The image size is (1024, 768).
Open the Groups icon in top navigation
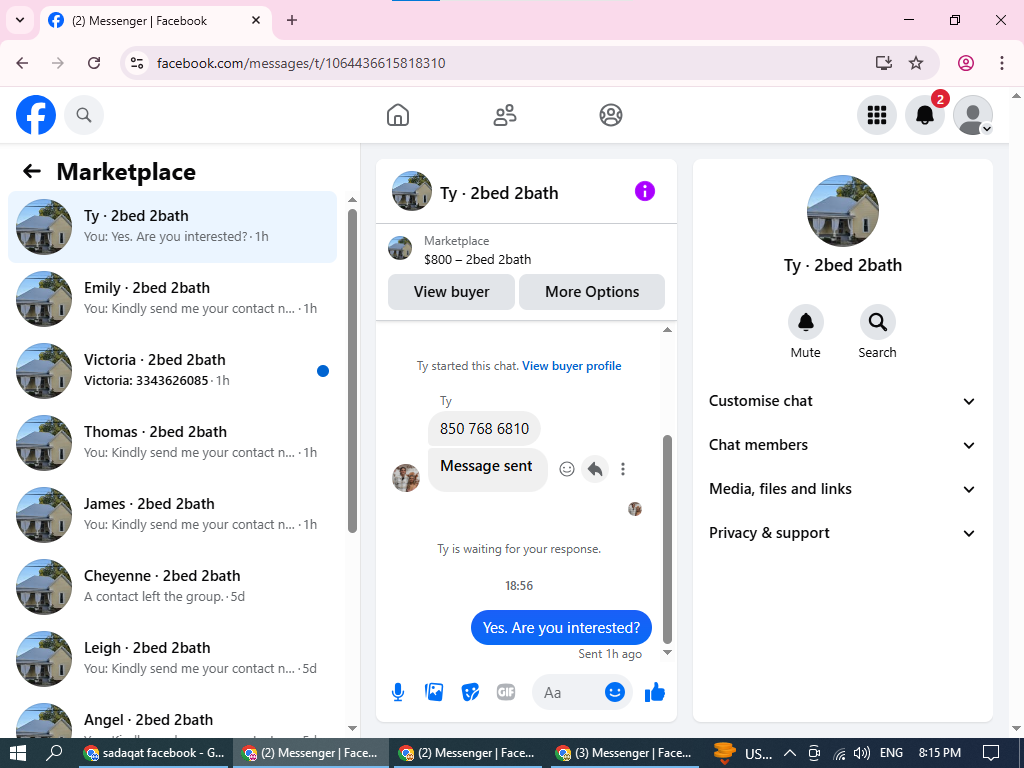click(611, 115)
